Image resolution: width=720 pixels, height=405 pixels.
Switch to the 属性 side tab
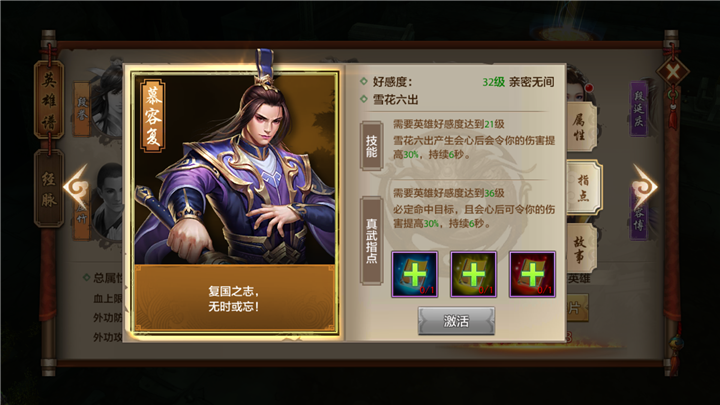point(581,127)
